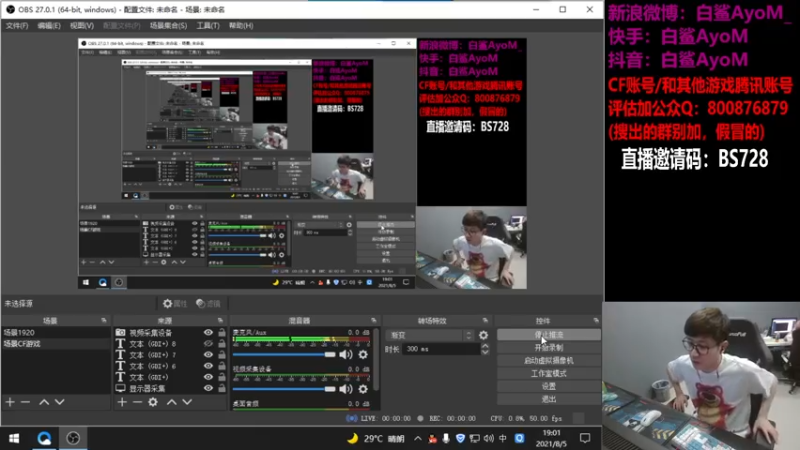Image resolution: width=800 pixels, height=450 pixels.
Task: Enable 工作室模式 studio mode
Action: point(548,373)
